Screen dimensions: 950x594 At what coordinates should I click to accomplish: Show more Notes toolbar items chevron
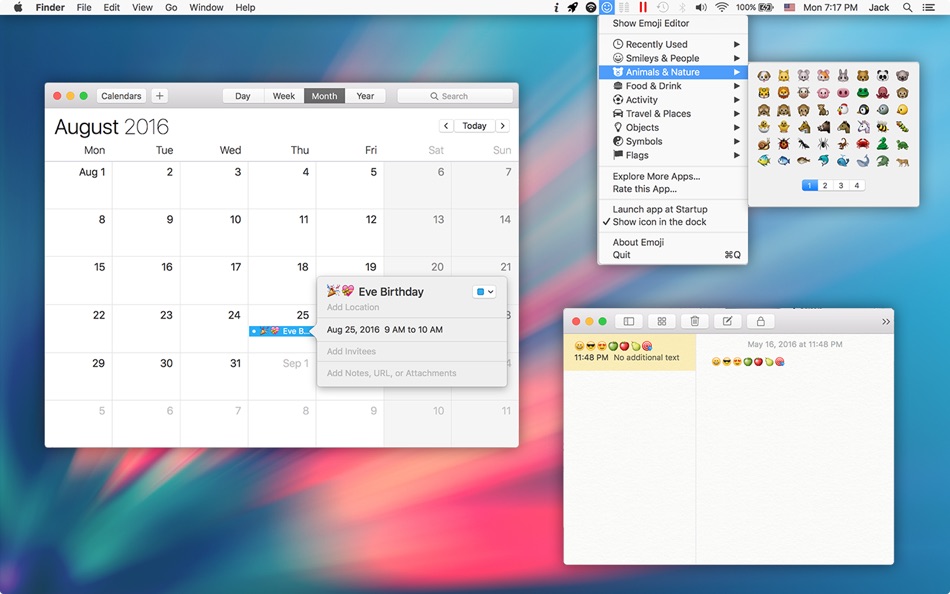click(886, 322)
